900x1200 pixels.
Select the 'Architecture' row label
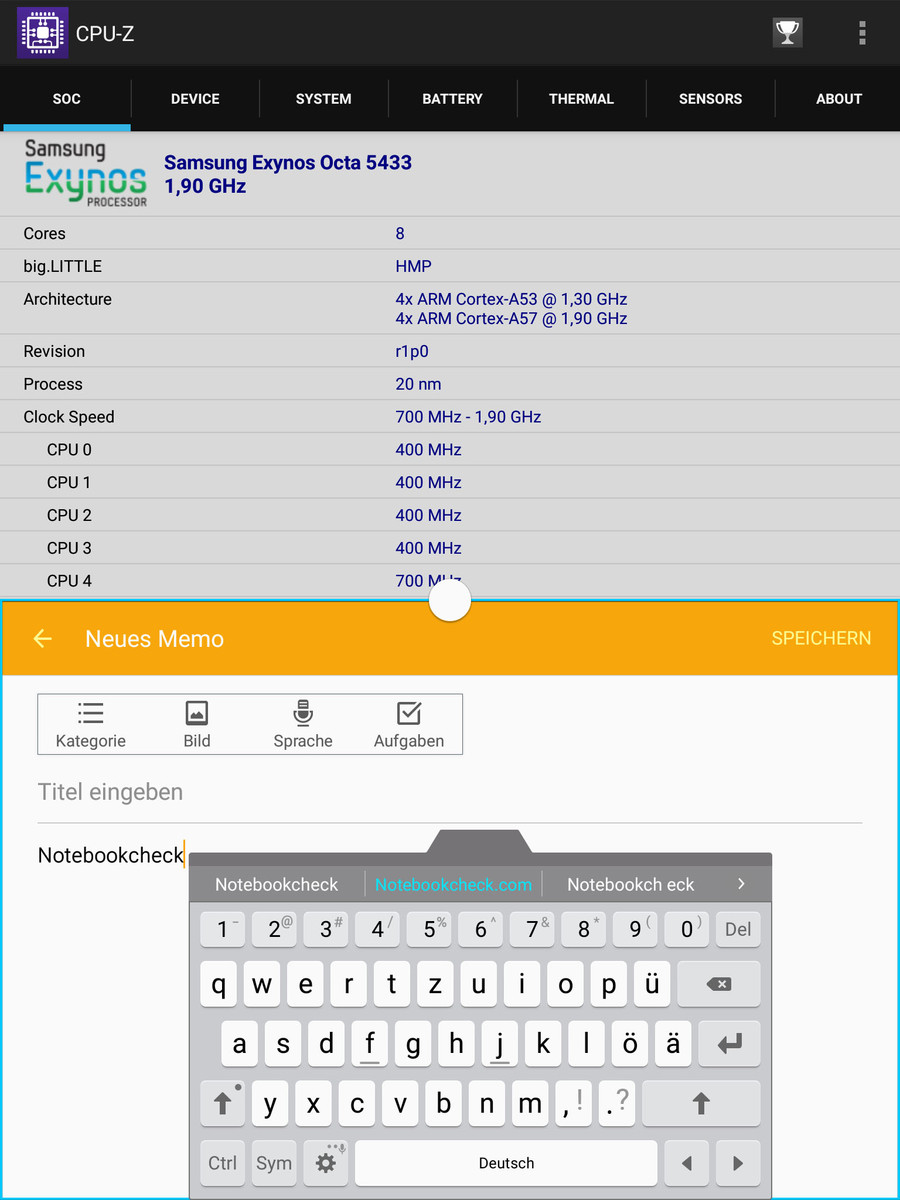click(x=68, y=299)
